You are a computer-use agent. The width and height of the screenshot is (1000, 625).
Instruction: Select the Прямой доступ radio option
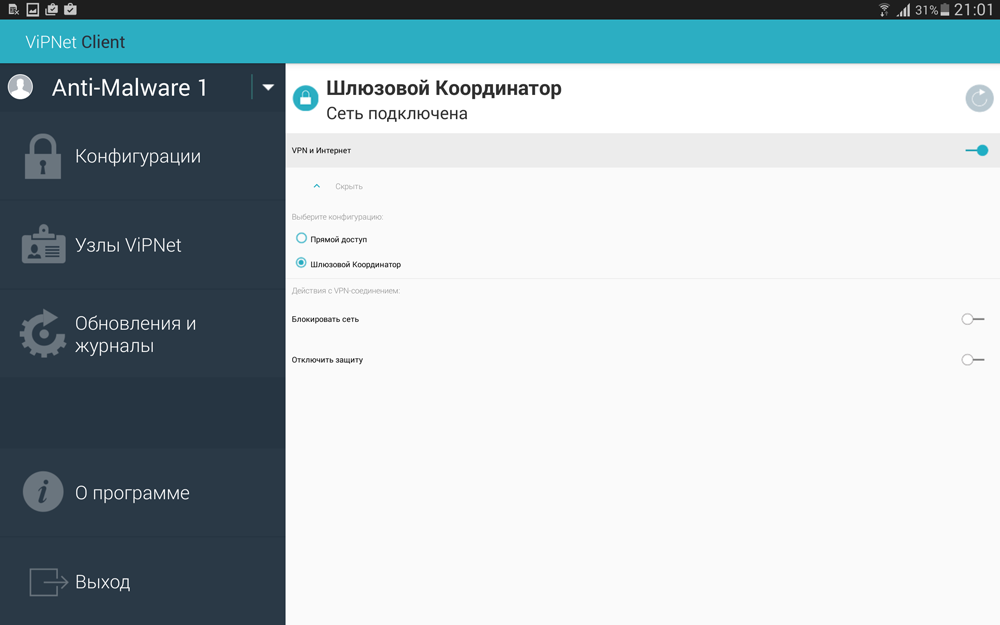(x=301, y=239)
